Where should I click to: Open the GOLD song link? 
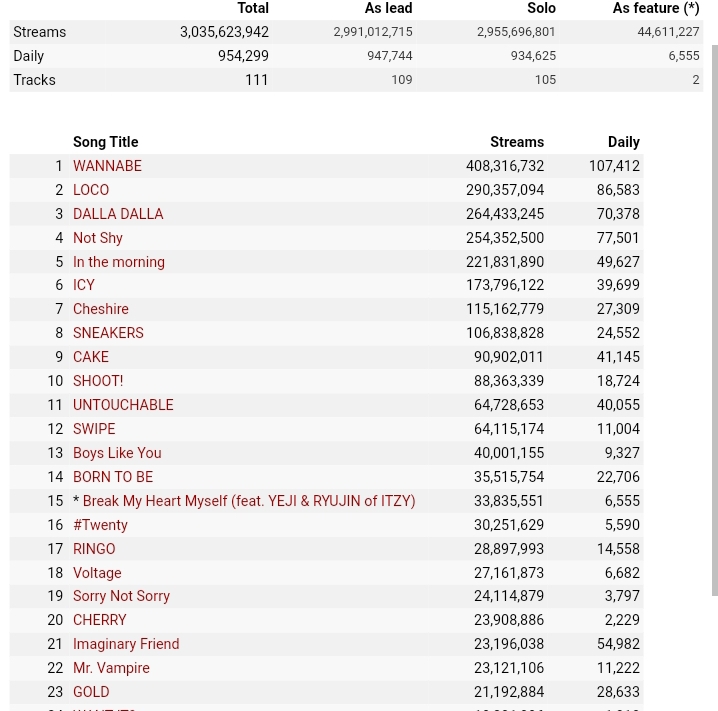91,692
